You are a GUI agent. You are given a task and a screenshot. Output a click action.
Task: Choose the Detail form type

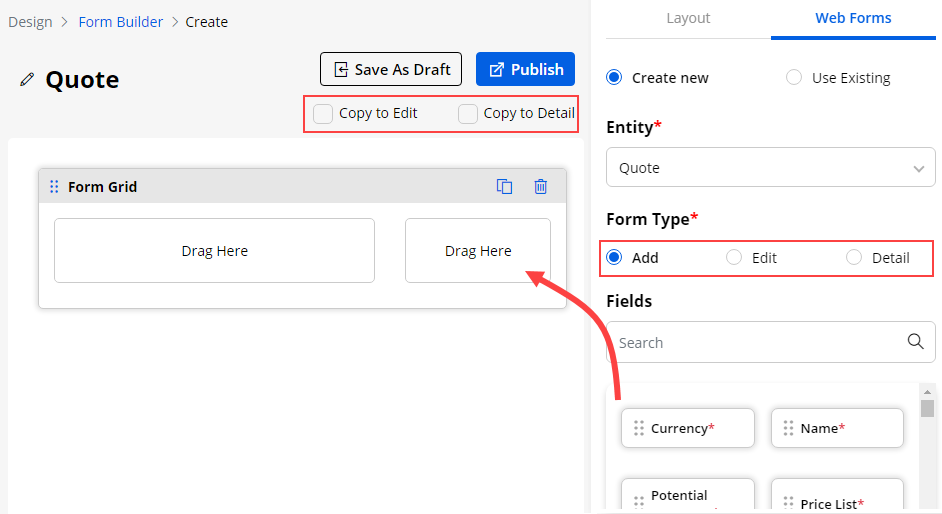[x=854, y=258]
